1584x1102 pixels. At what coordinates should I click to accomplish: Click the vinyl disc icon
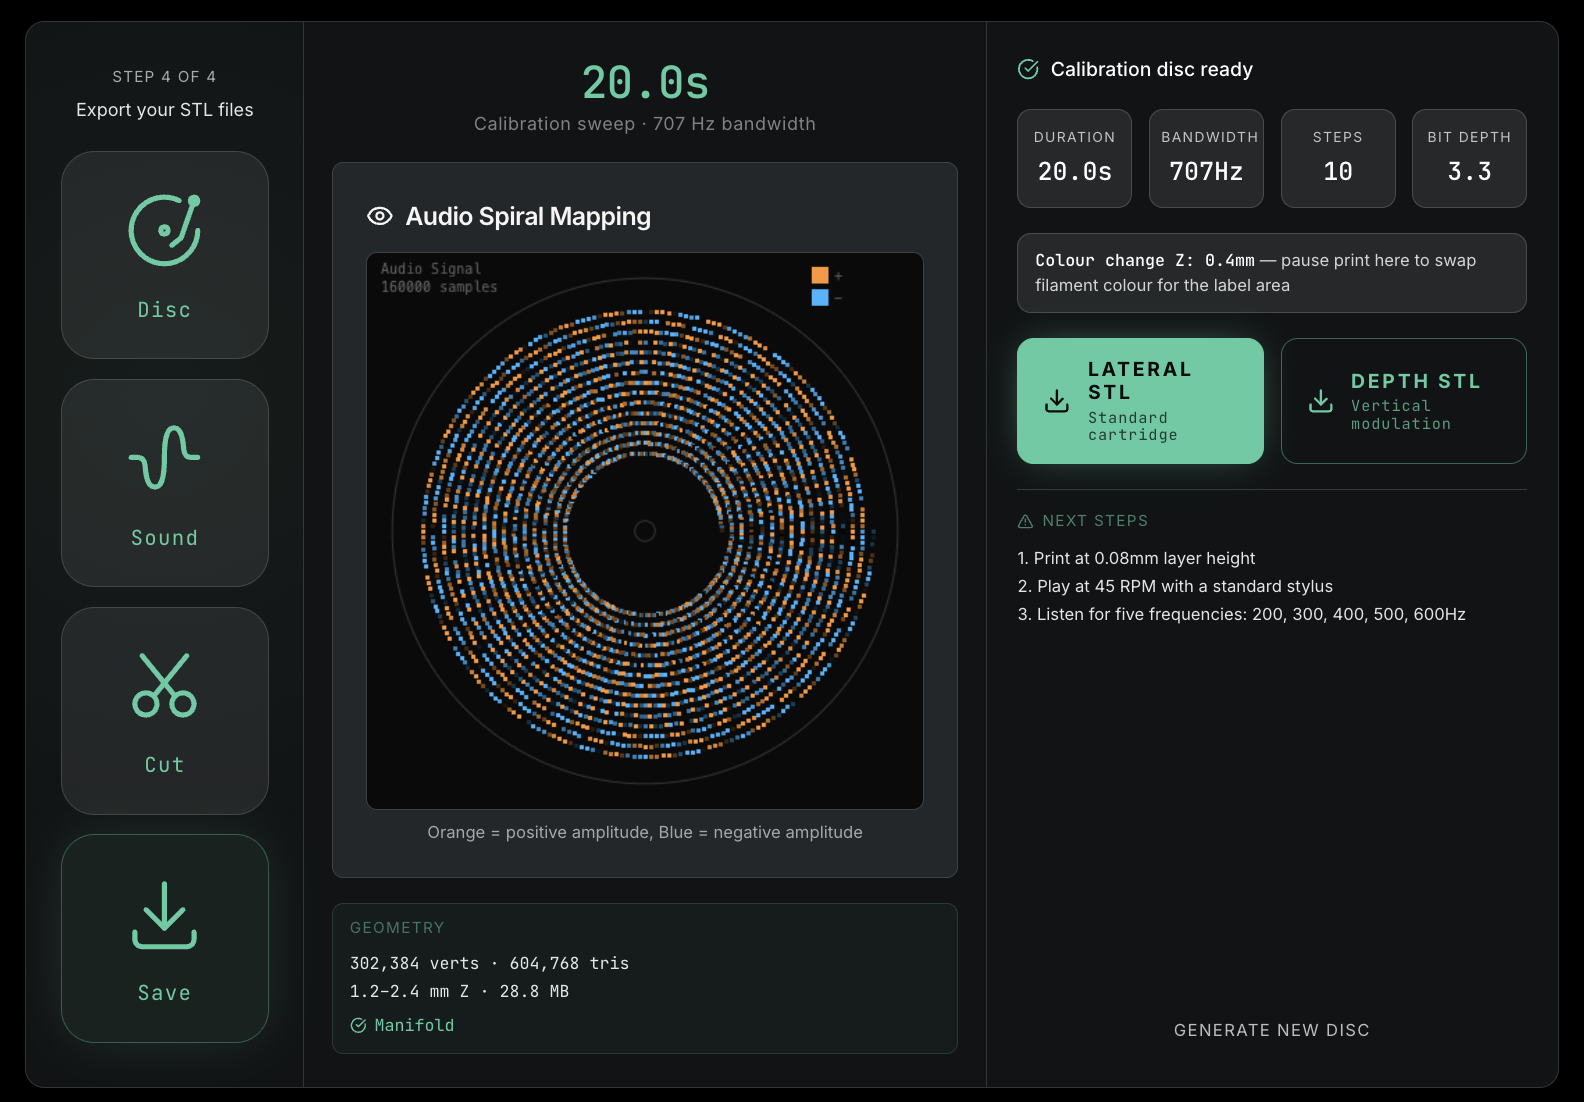[165, 230]
